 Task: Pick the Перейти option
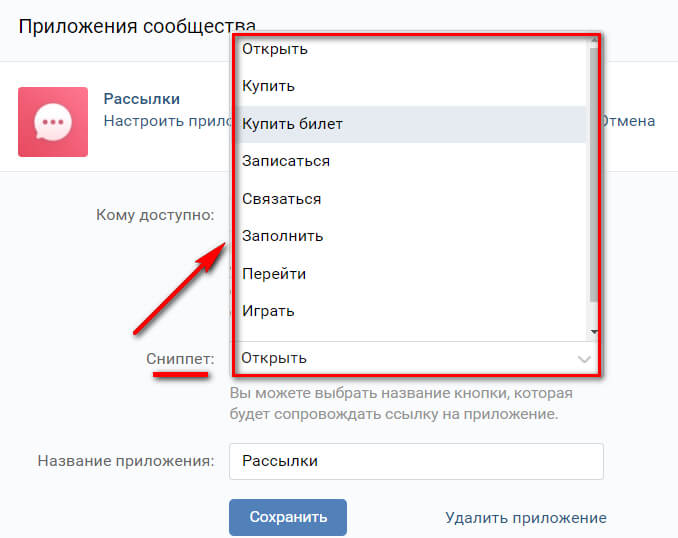click(x=274, y=274)
